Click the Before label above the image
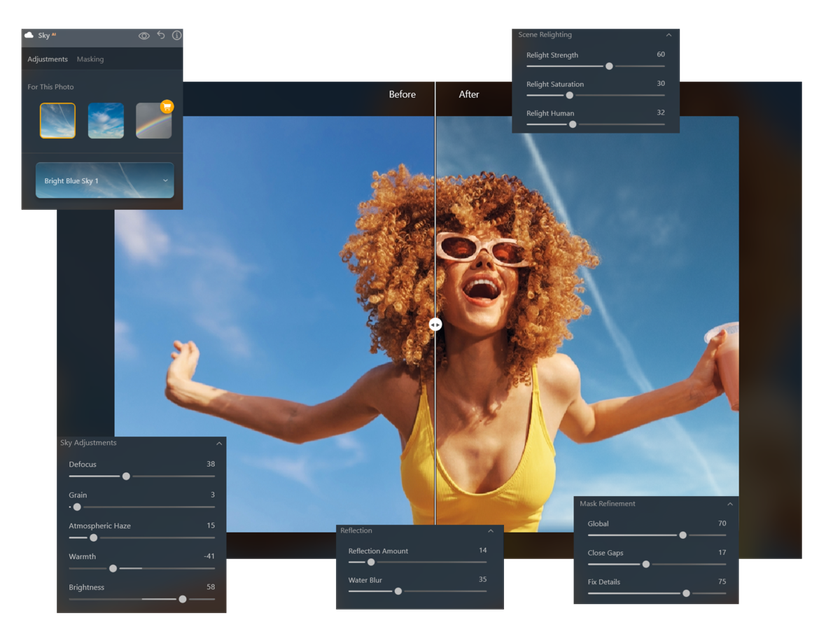 pyautogui.click(x=402, y=94)
